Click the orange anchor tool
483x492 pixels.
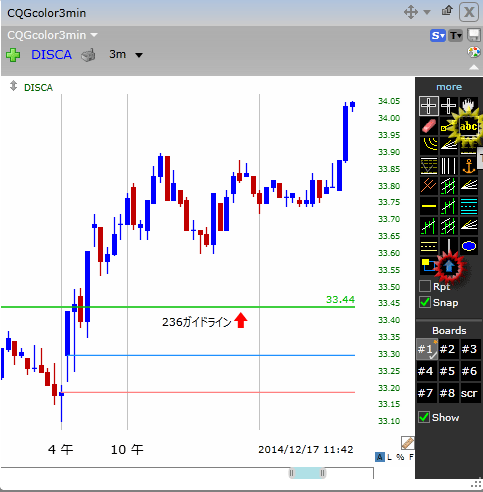[469, 166]
